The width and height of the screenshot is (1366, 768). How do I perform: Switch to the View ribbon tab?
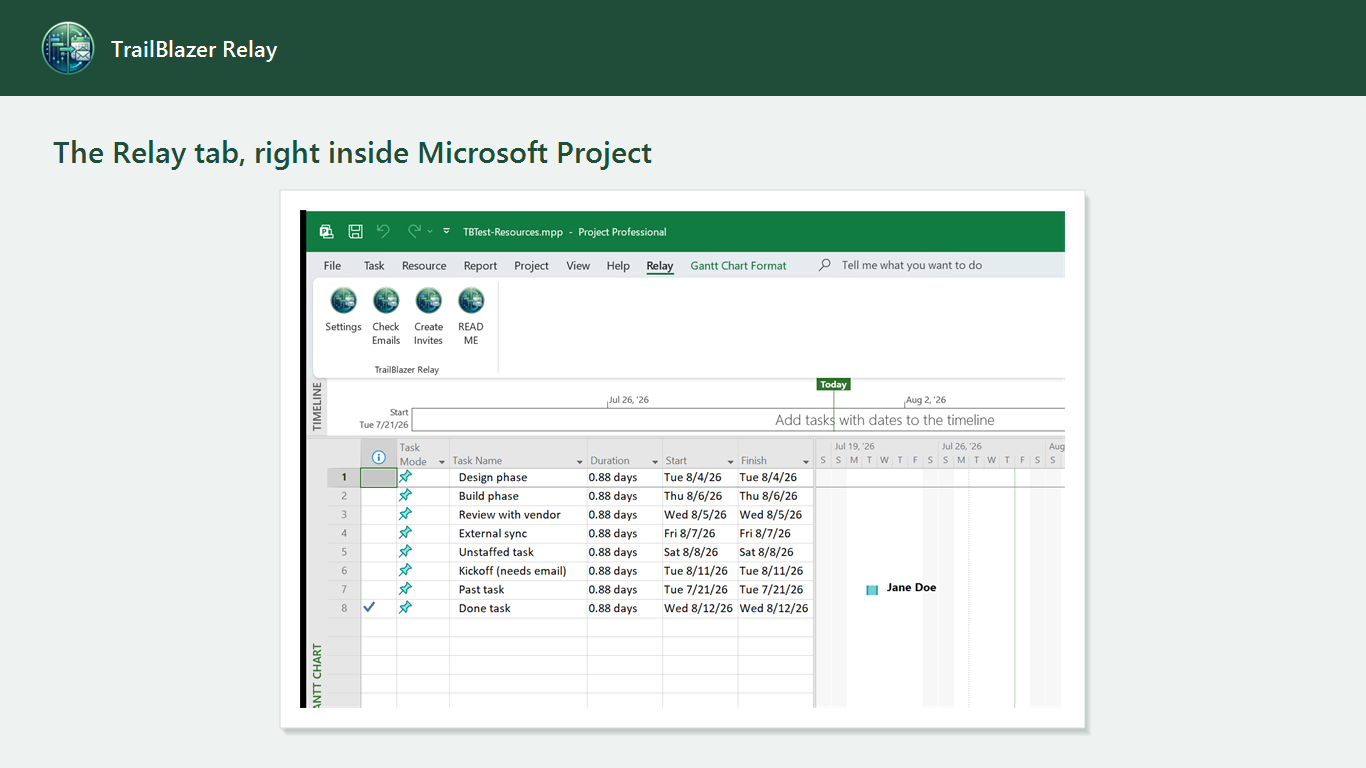[x=578, y=265]
